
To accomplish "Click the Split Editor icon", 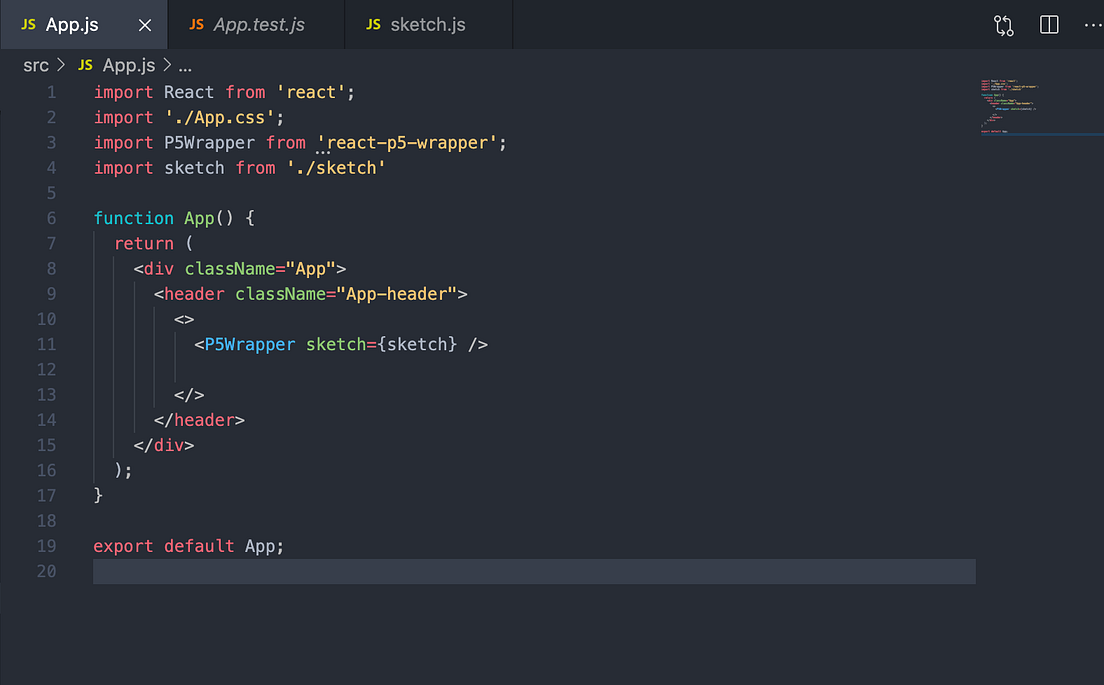I will coord(1048,25).
